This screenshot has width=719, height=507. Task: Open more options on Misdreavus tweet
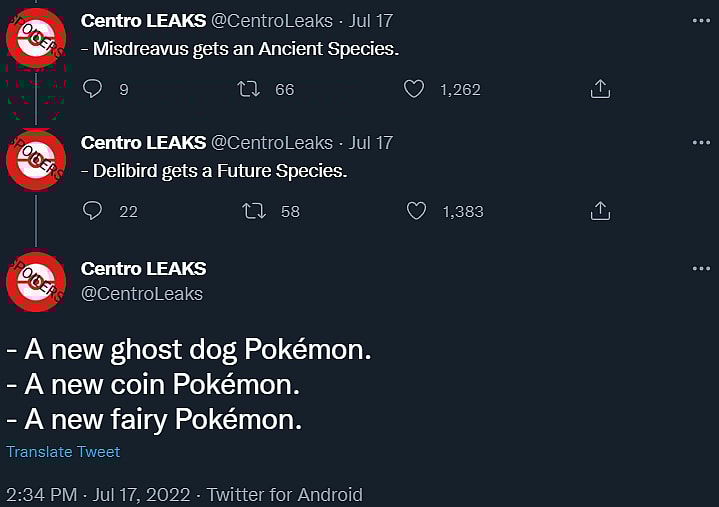click(701, 20)
